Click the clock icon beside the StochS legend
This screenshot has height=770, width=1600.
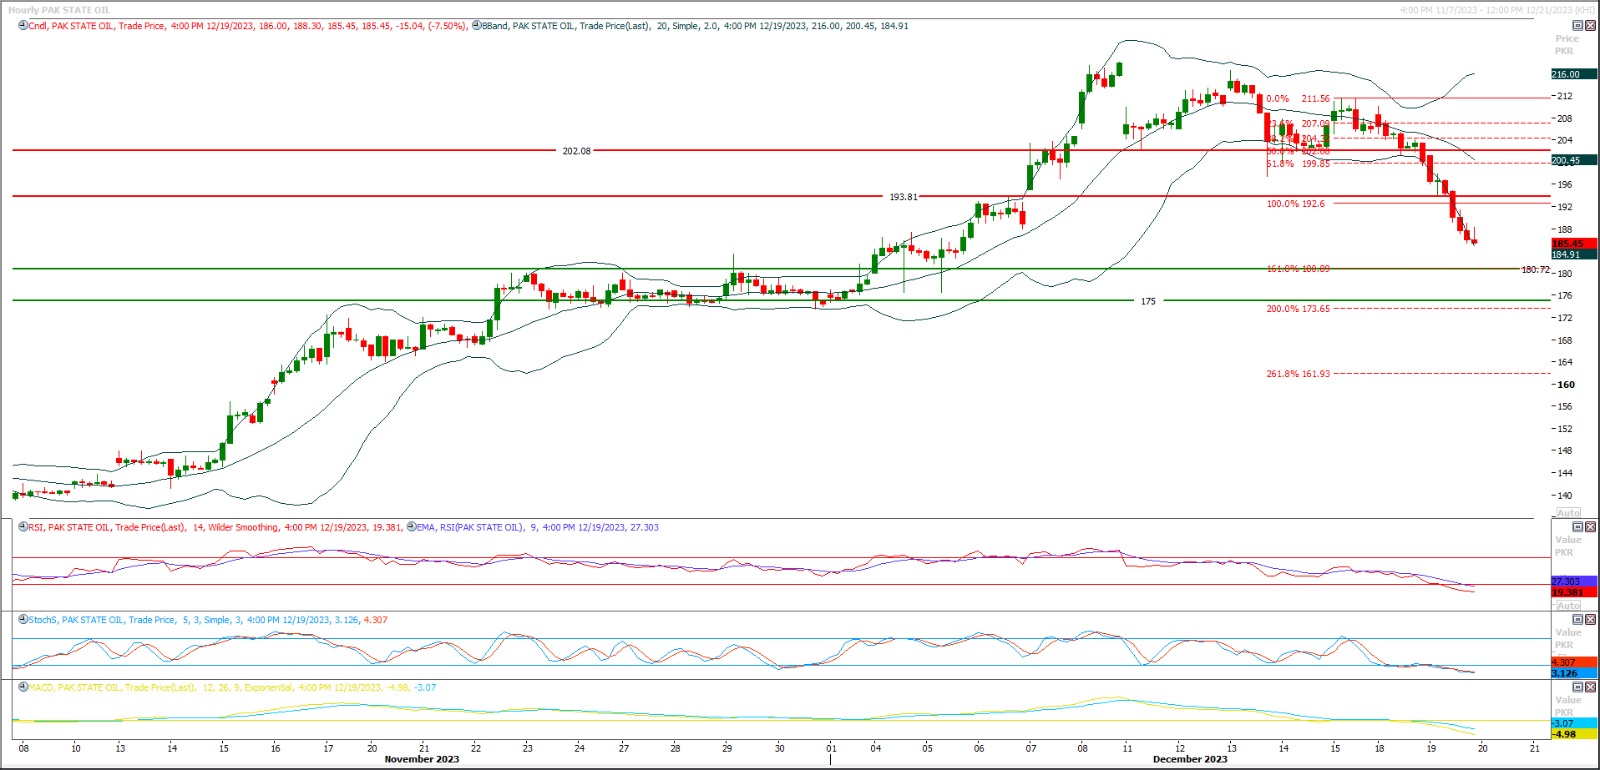tap(23, 620)
